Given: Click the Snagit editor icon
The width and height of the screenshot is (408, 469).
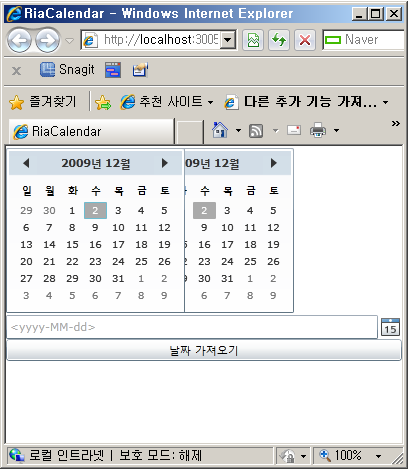Looking at the screenshot, I should pyautogui.click(x=140, y=70).
